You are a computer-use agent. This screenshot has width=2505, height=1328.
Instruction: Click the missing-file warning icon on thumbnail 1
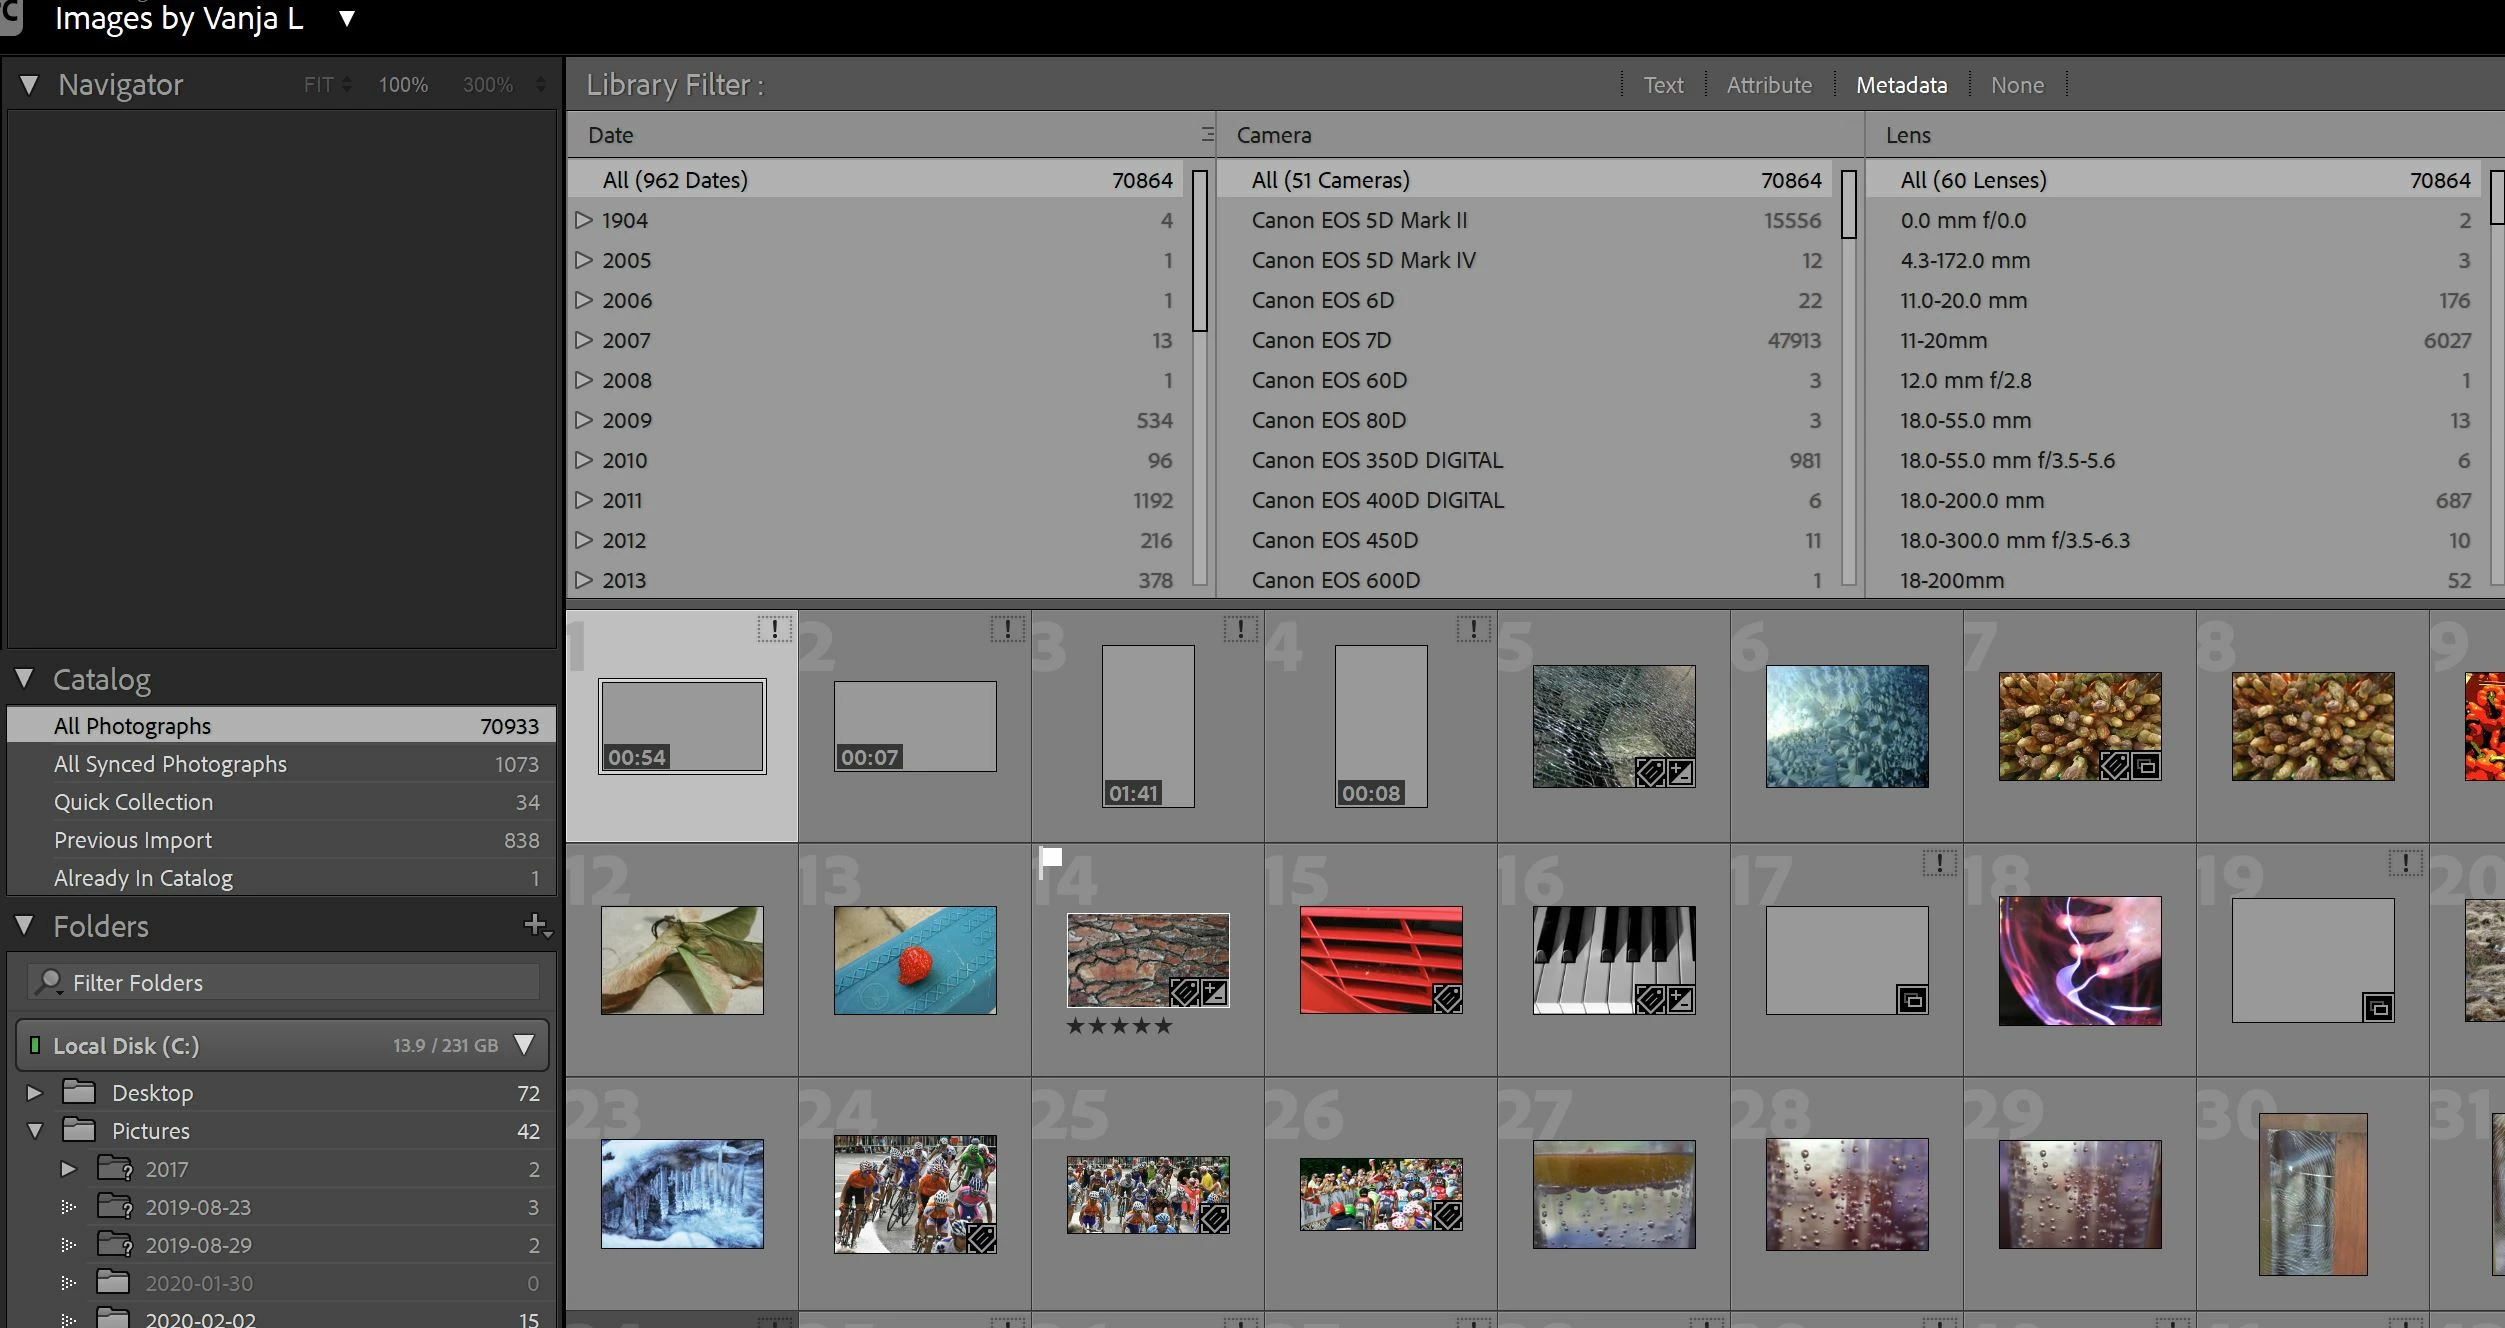click(774, 629)
